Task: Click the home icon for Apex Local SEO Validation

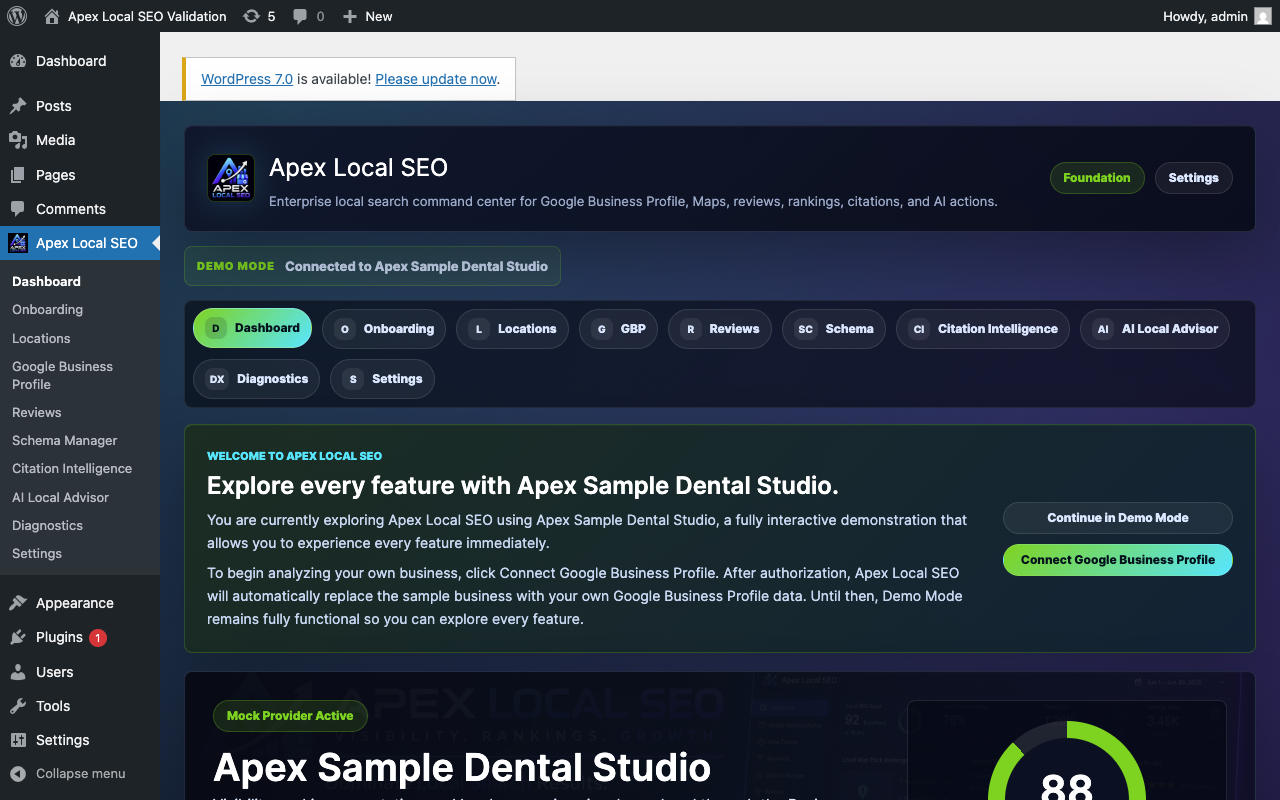Action: pos(52,16)
